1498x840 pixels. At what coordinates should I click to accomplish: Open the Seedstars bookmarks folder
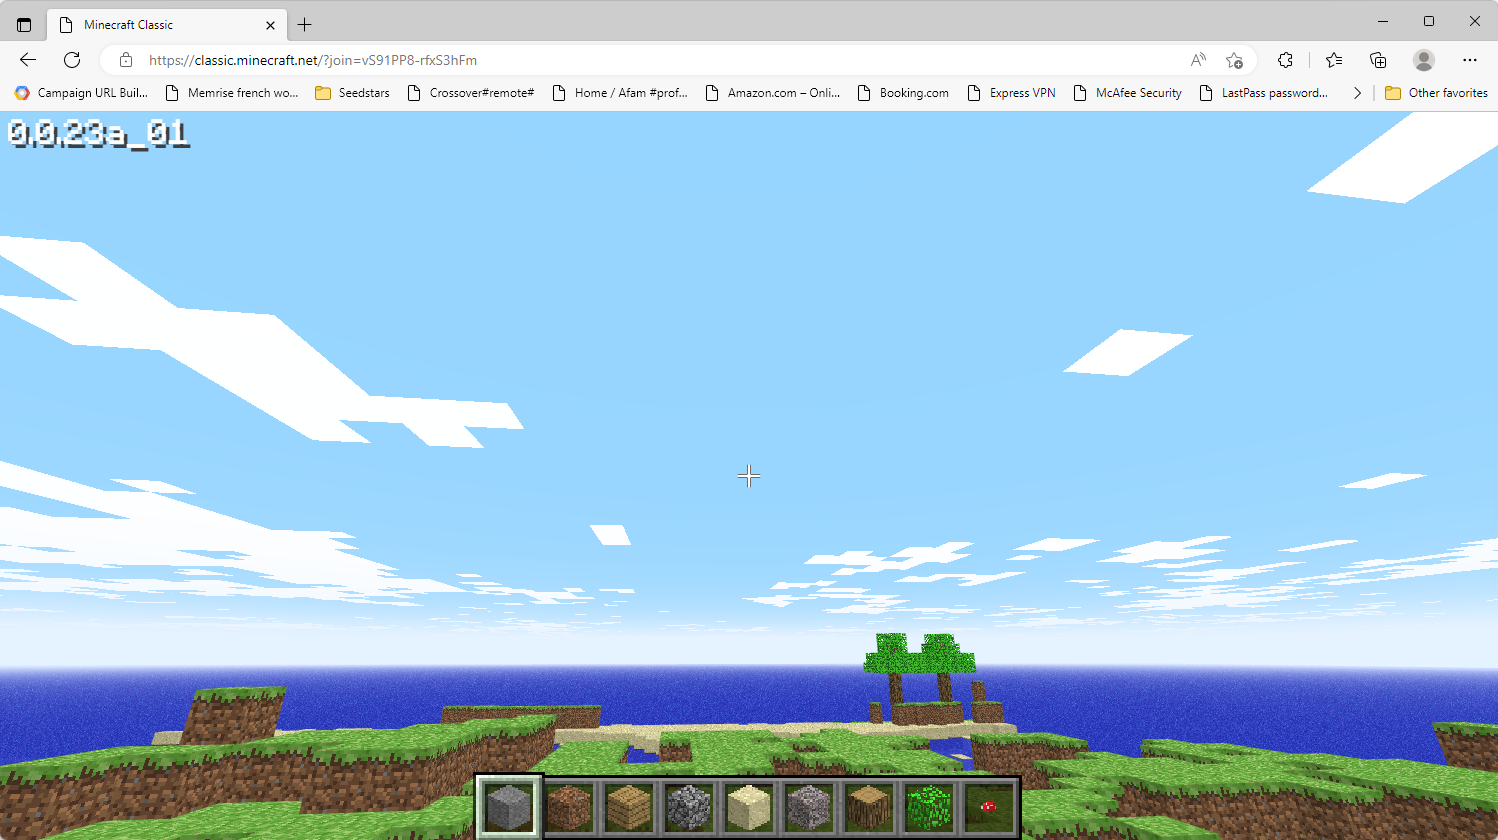tap(352, 93)
